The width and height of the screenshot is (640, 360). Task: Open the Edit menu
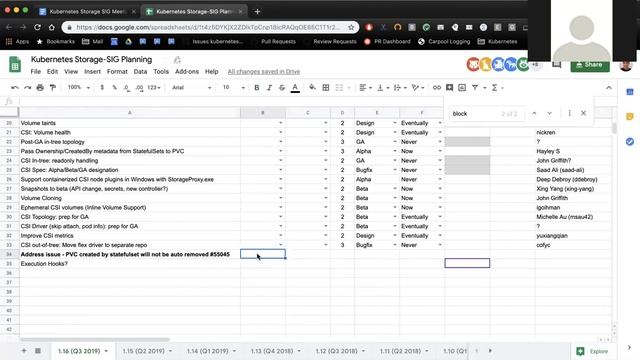click(x=52, y=71)
